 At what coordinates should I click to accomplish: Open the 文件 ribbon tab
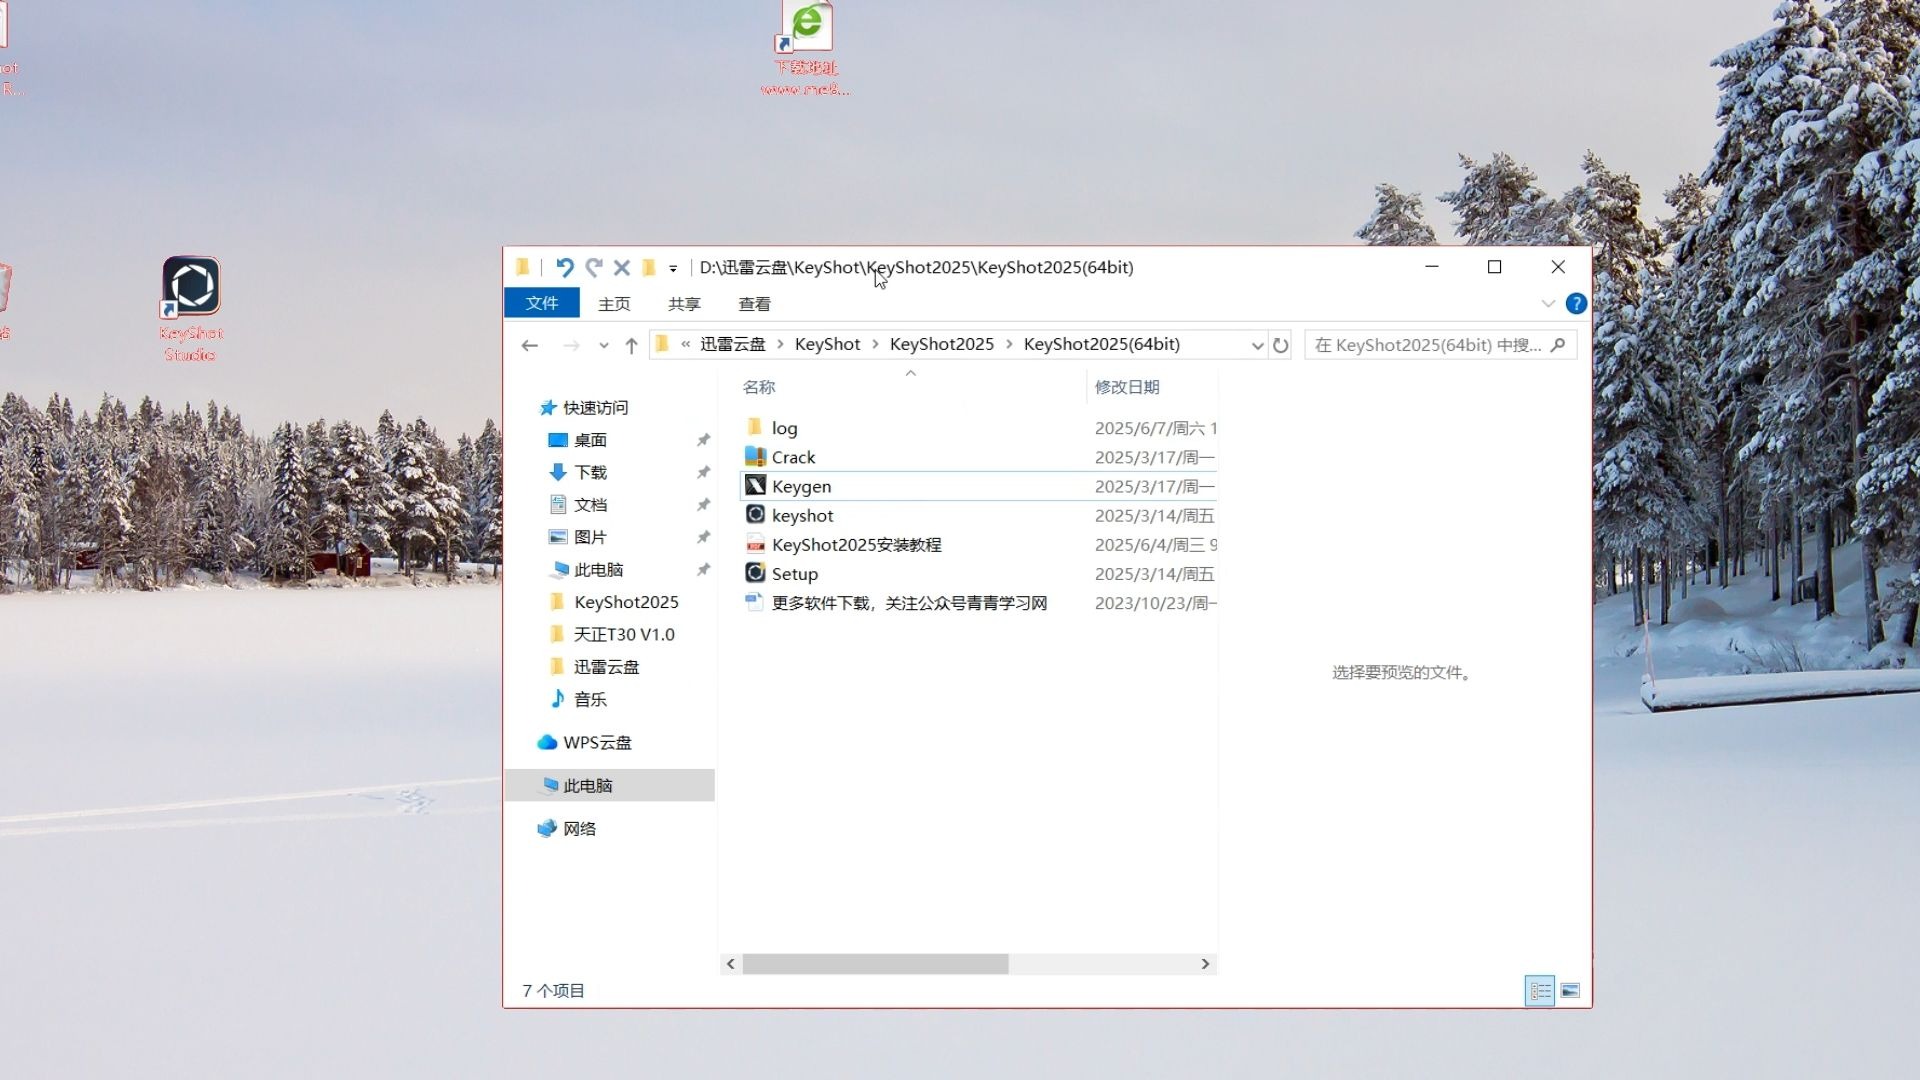[542, 303]
